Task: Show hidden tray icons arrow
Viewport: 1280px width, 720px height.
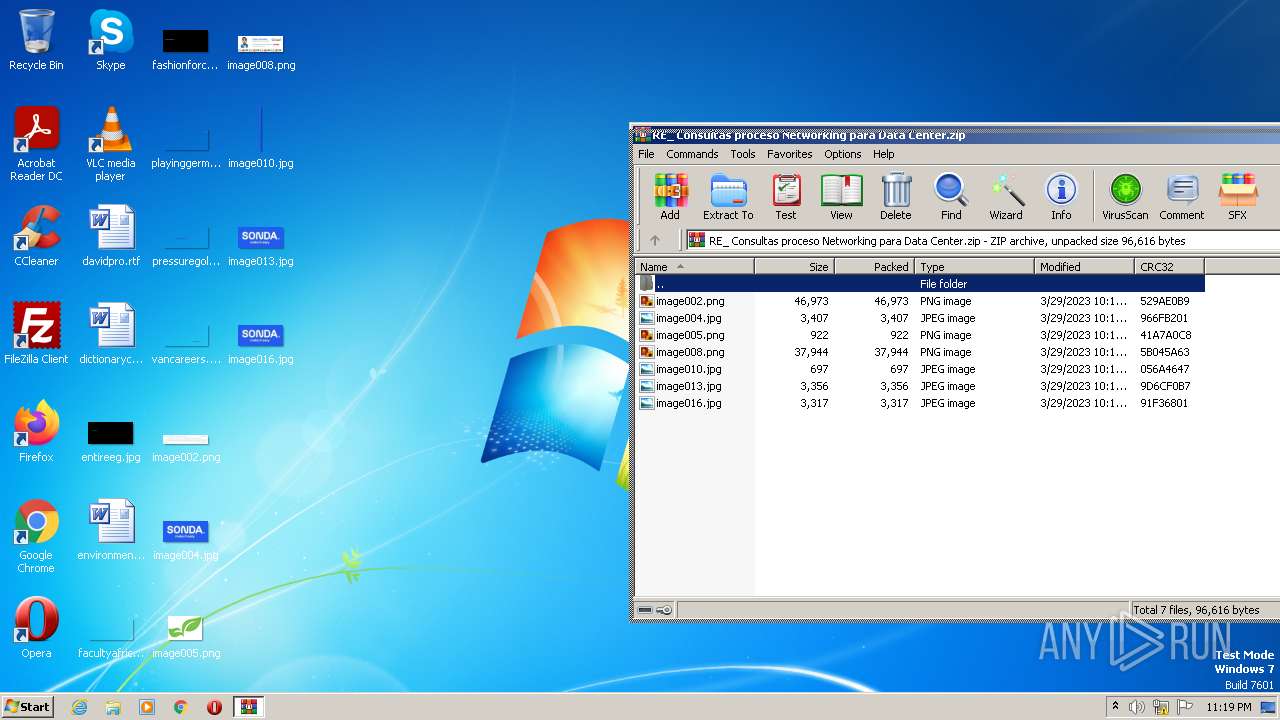Action: [1115, 707]
